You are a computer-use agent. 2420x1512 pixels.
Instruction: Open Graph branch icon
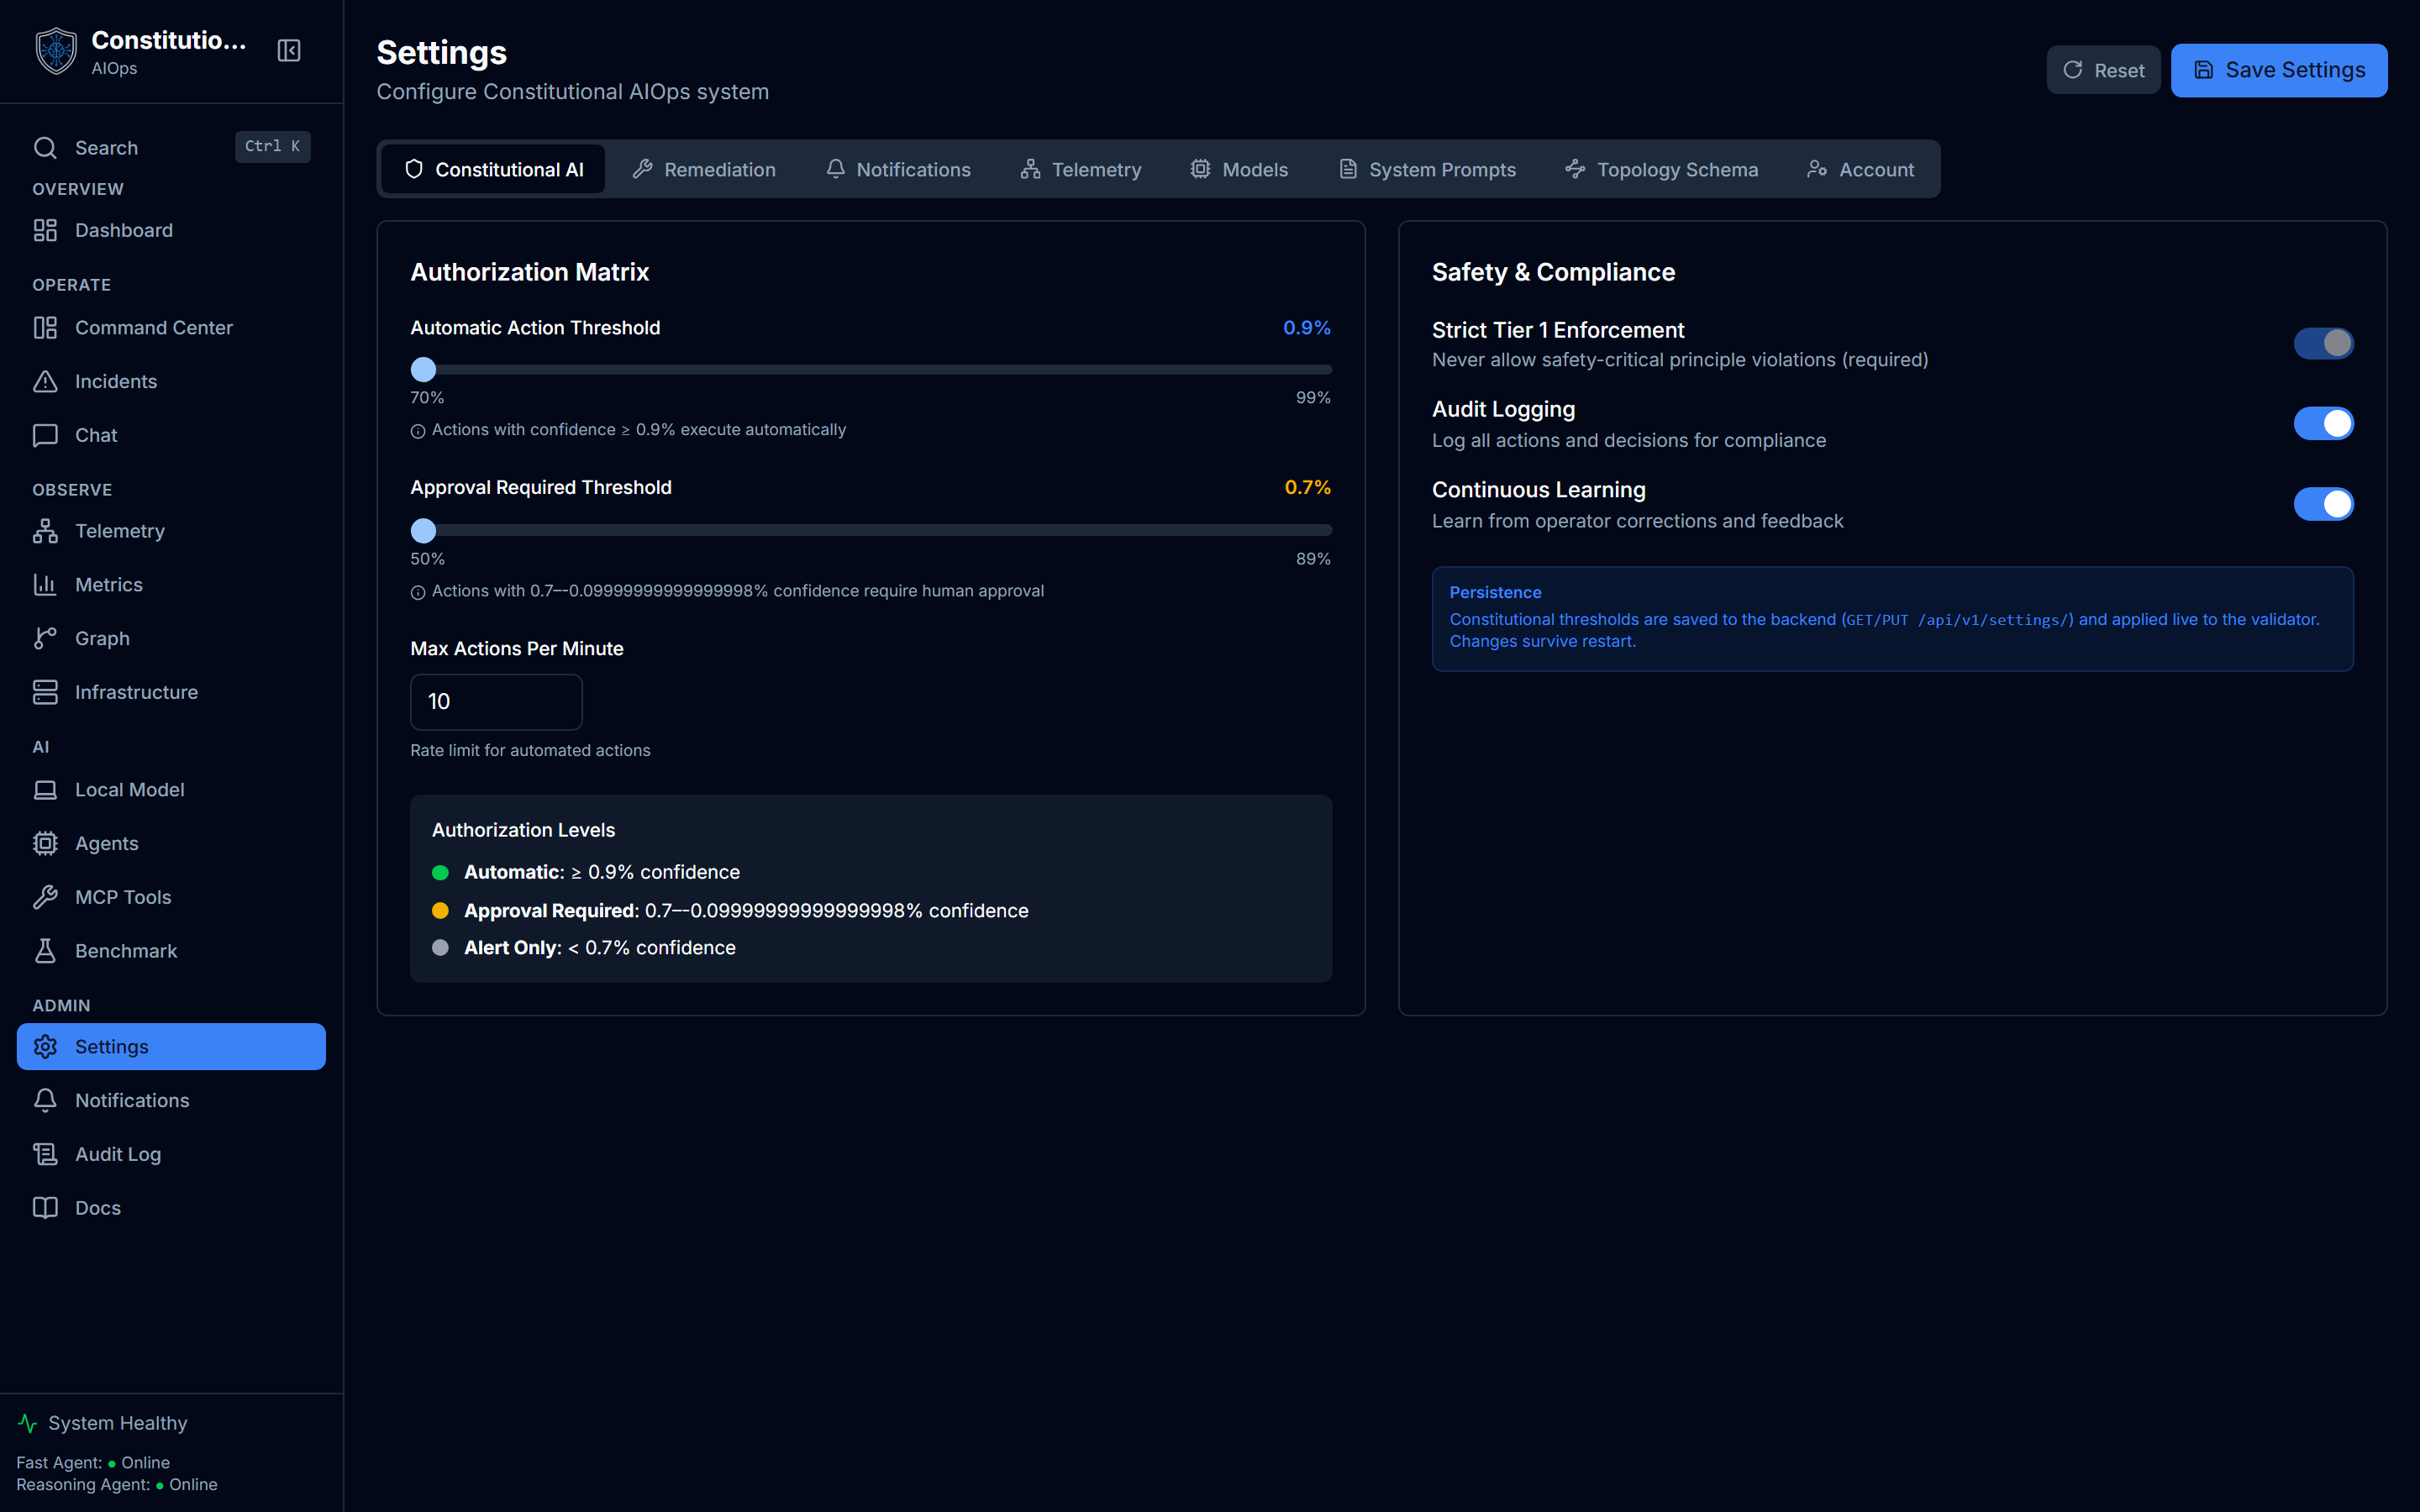coord(45,639)
